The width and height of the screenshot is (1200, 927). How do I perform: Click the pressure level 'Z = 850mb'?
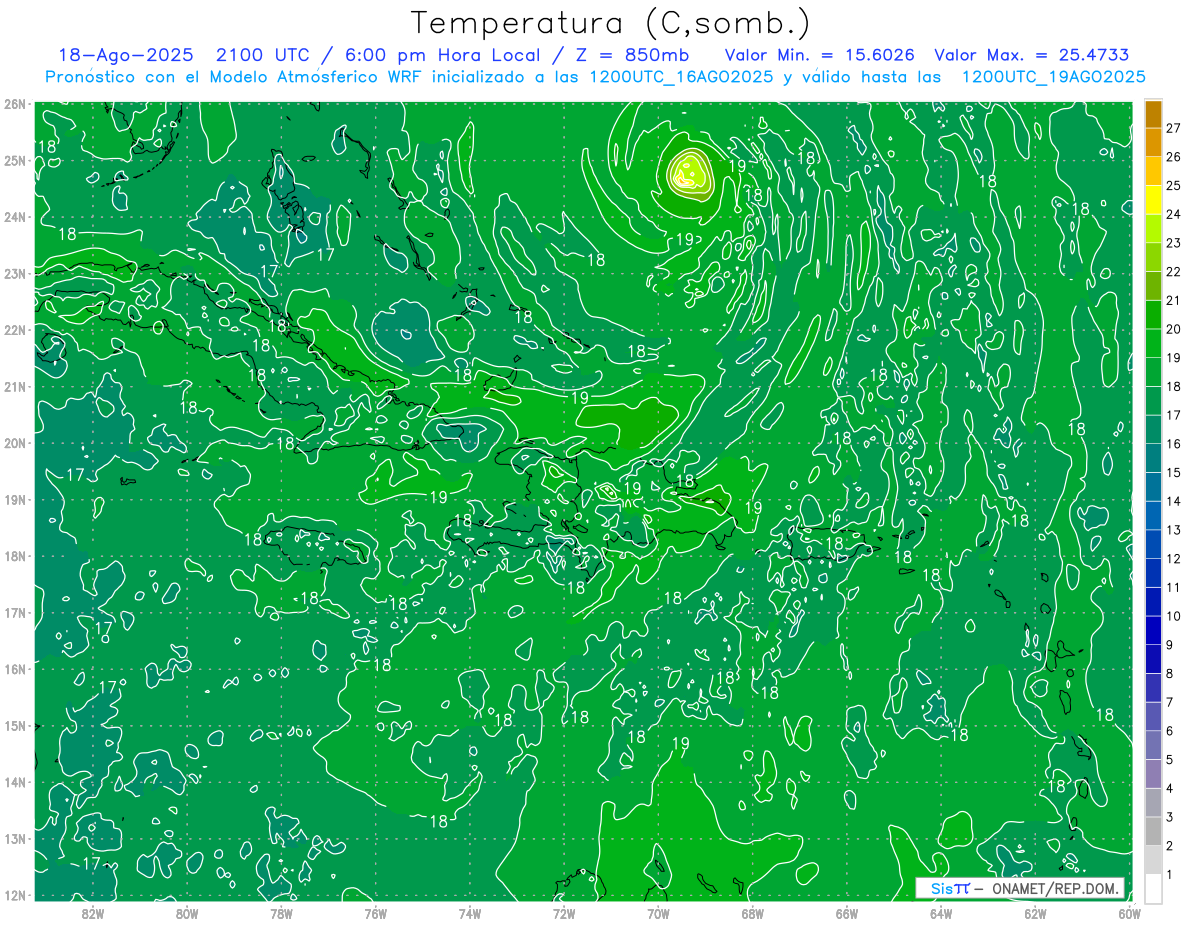click(632, 55)
